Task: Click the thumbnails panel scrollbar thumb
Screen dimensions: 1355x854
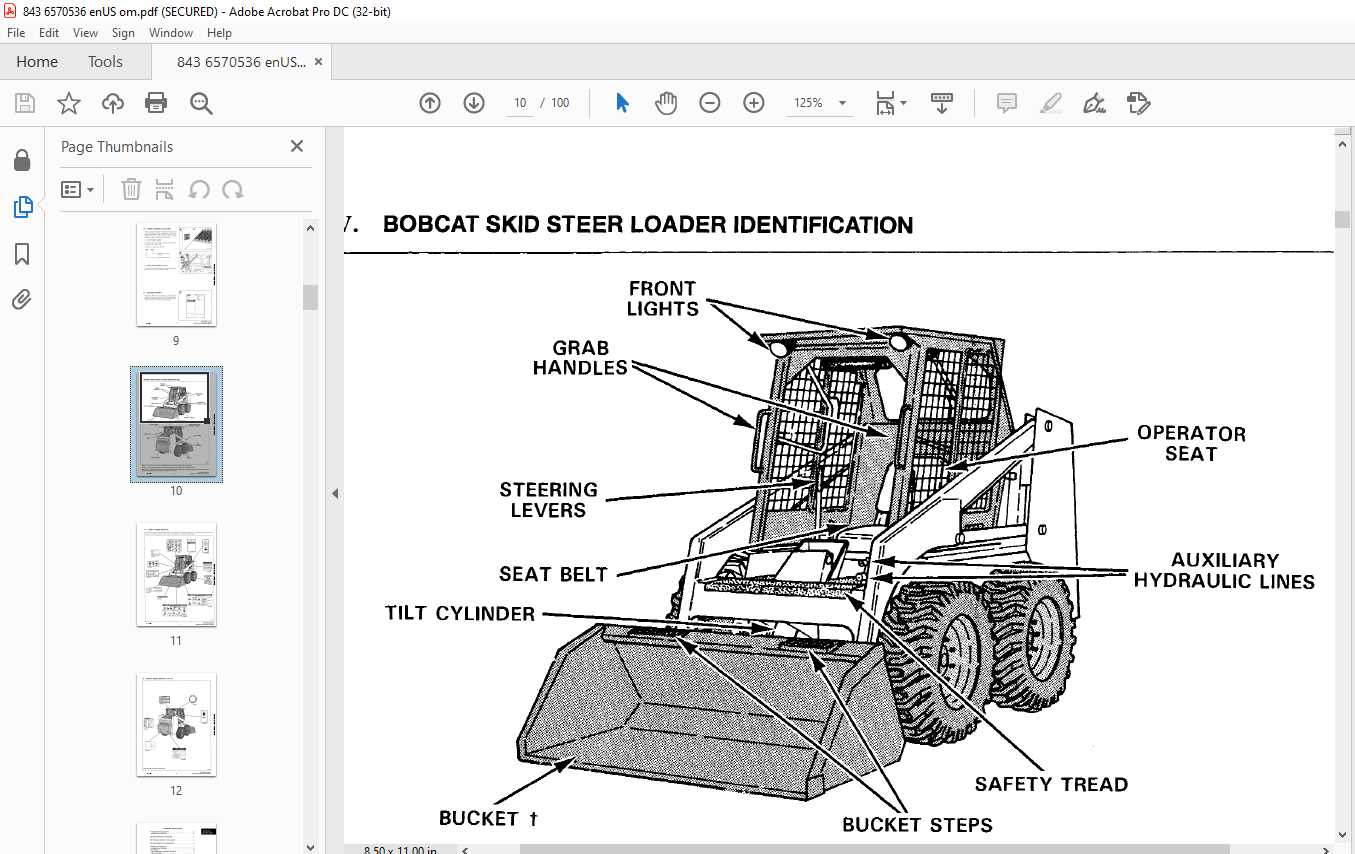Action: click(311, 297)
